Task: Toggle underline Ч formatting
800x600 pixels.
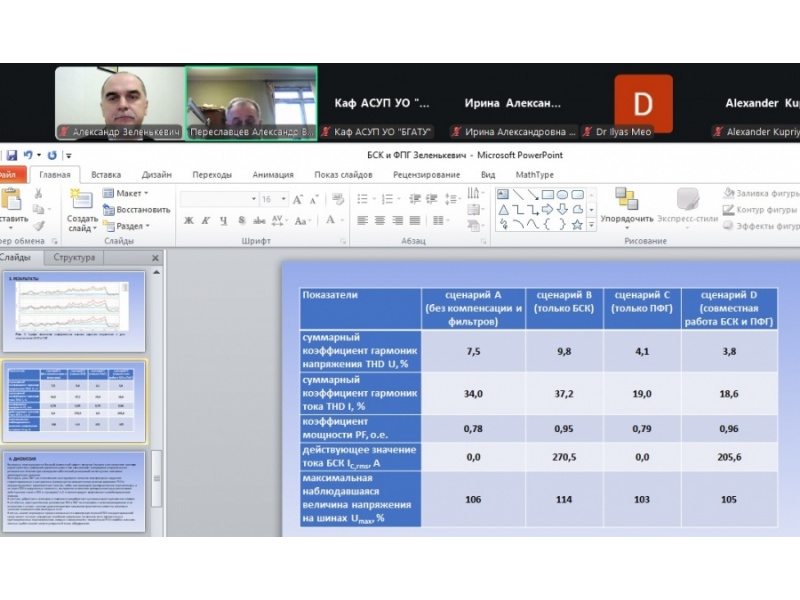Action: click(x=222, y=220)
